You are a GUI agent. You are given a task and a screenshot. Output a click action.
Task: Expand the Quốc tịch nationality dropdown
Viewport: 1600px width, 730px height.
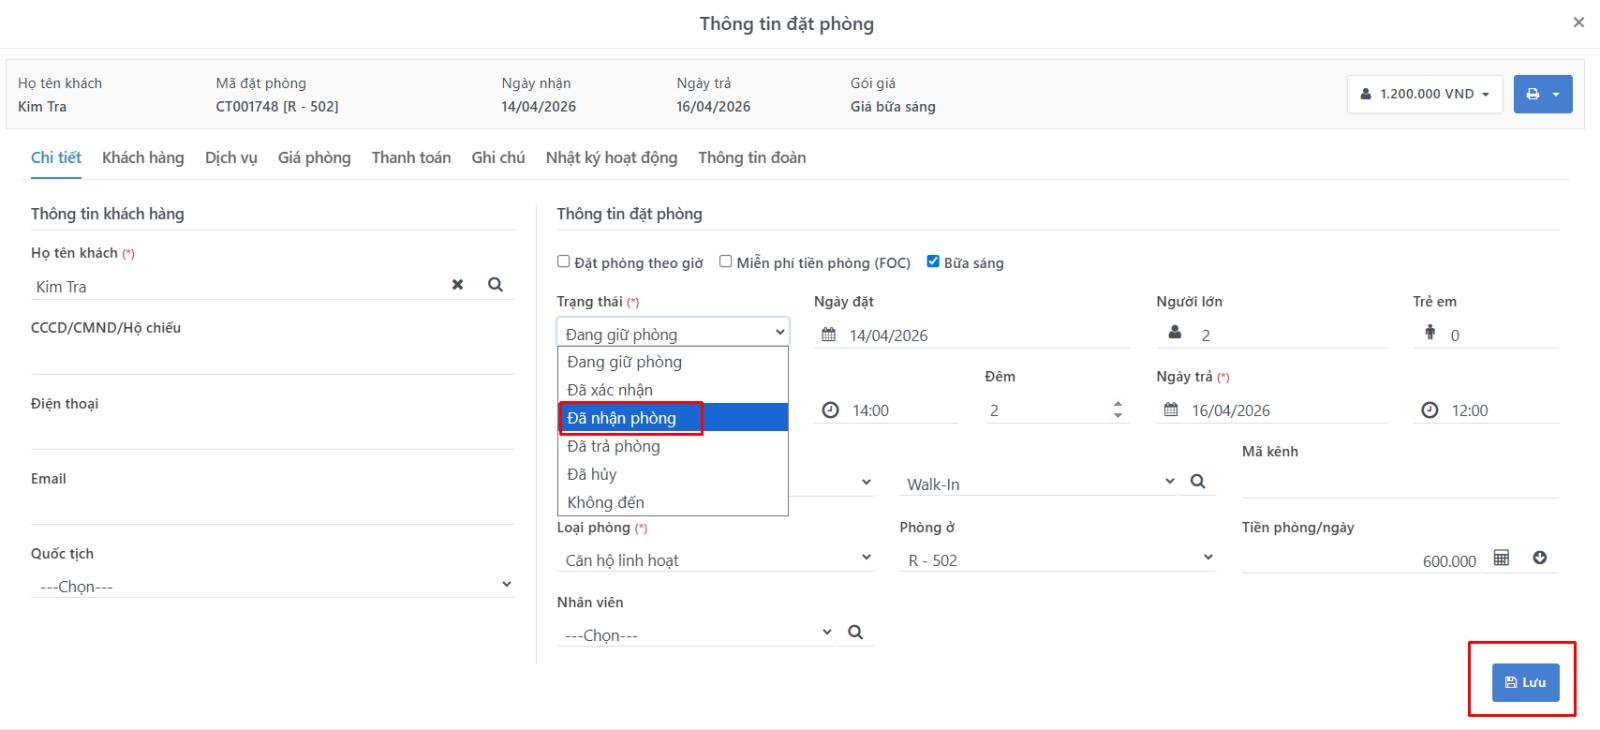tap(272, 585)
